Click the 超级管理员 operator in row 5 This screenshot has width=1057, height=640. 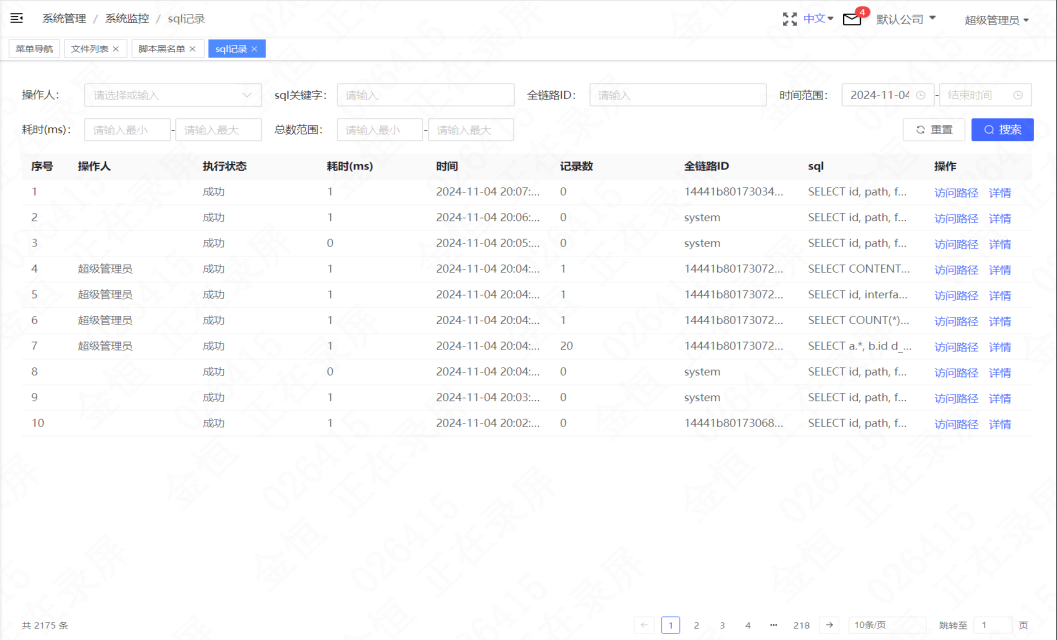click(x=105, y=295)
